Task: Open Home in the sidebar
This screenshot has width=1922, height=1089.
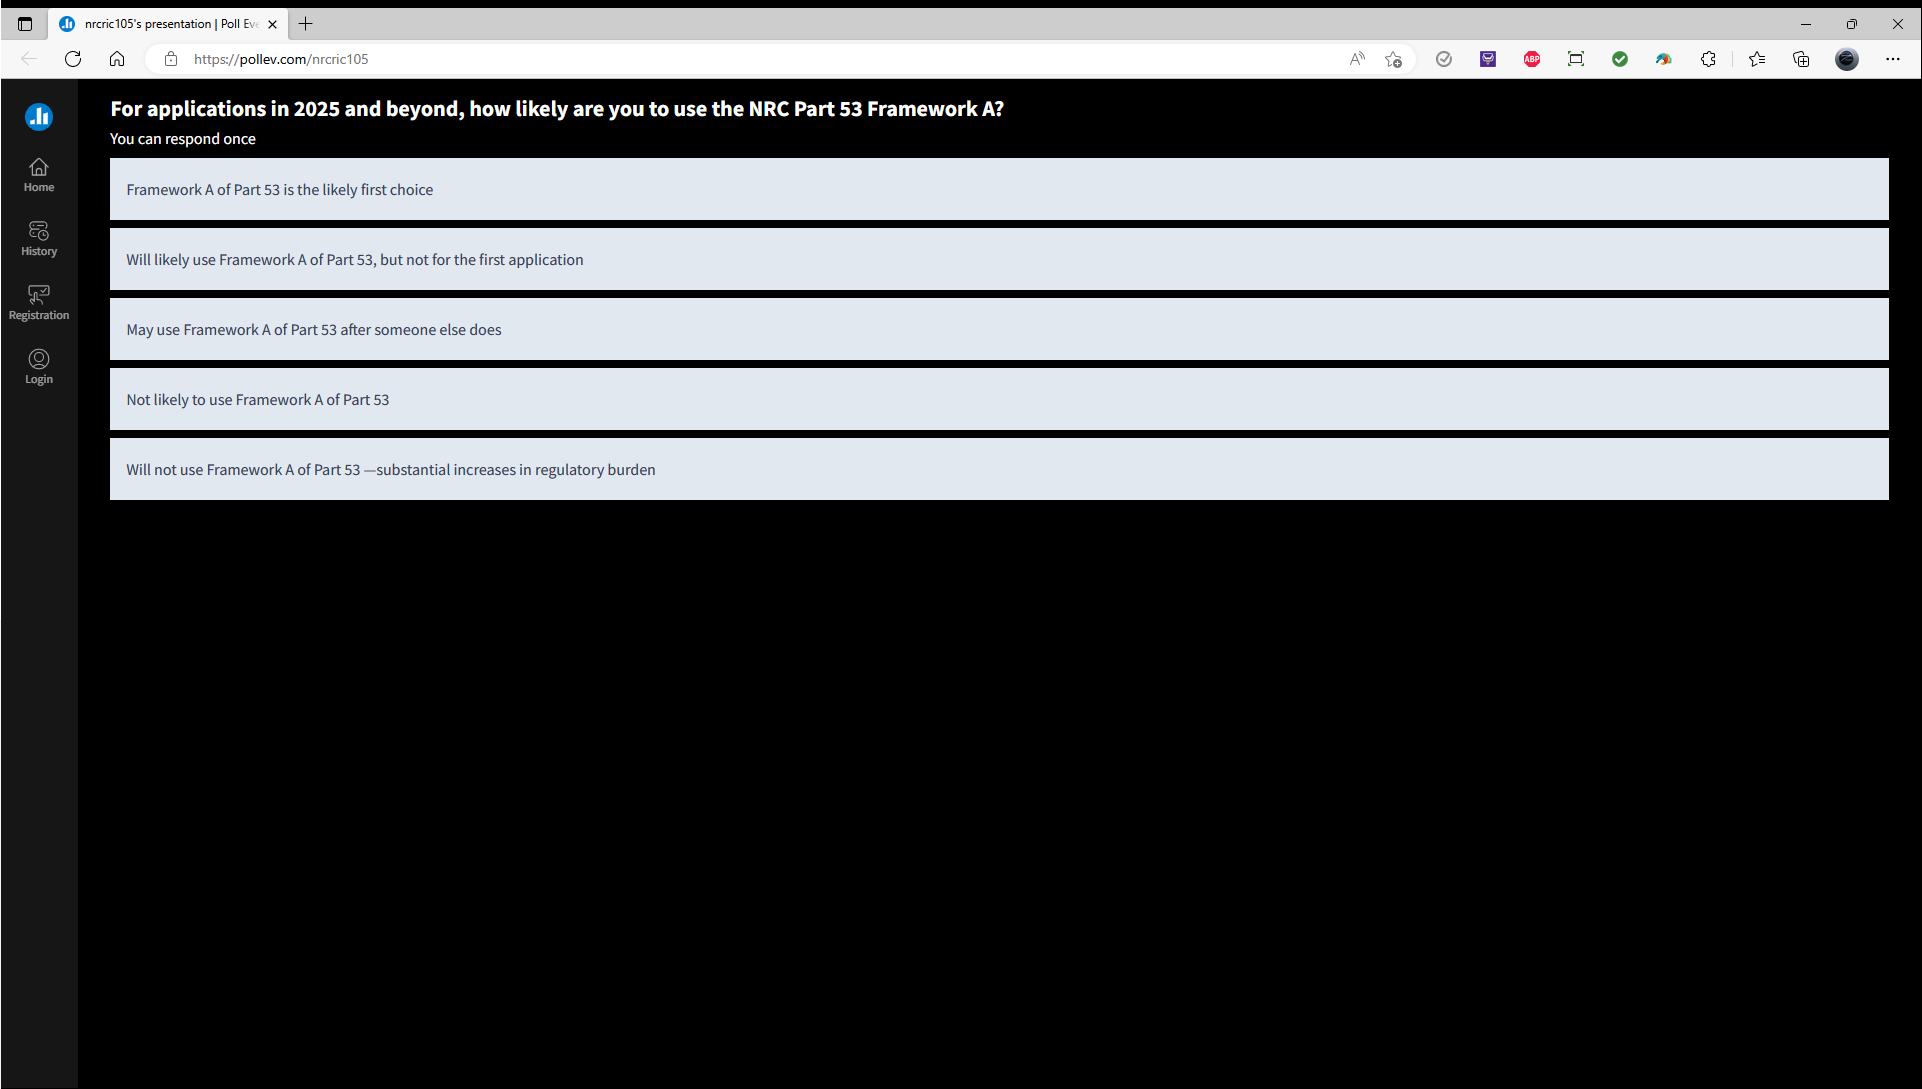Action: [39, 175]
